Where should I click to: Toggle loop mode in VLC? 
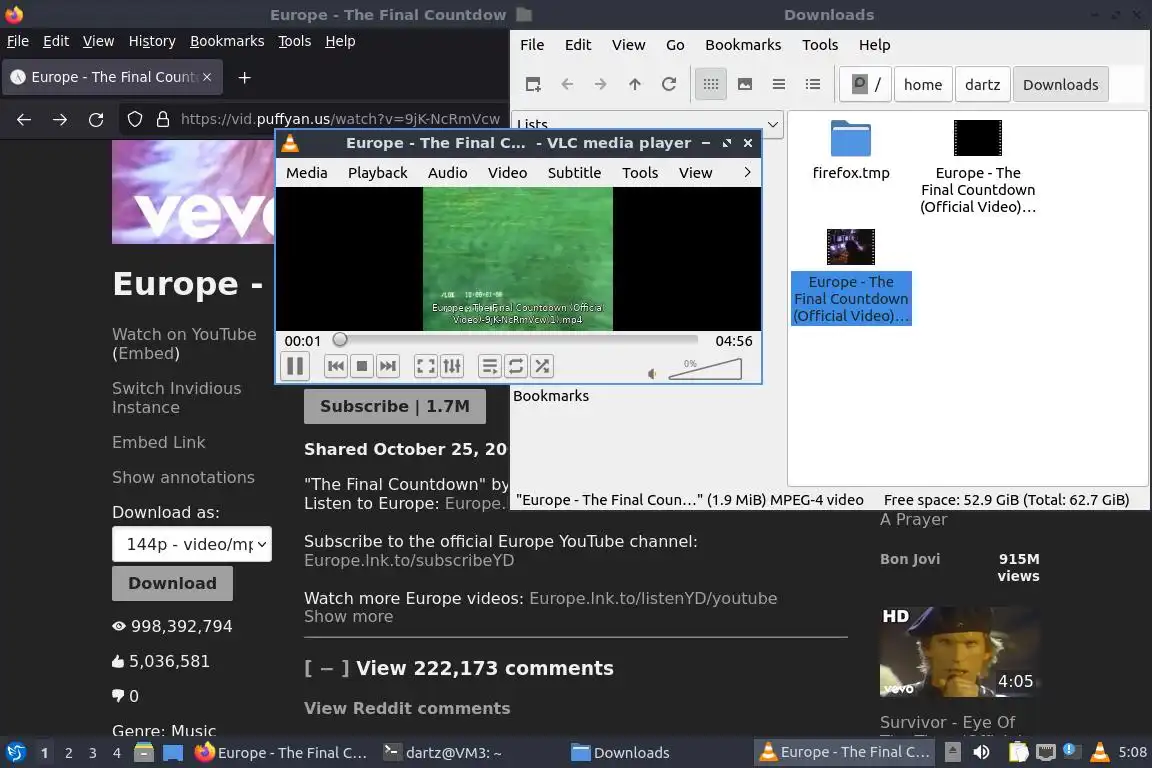[516, 366]
